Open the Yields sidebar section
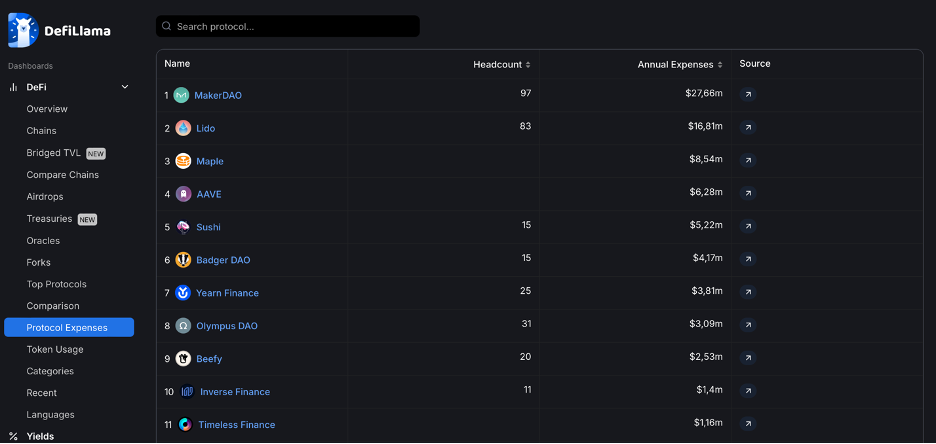 point(40,436)
